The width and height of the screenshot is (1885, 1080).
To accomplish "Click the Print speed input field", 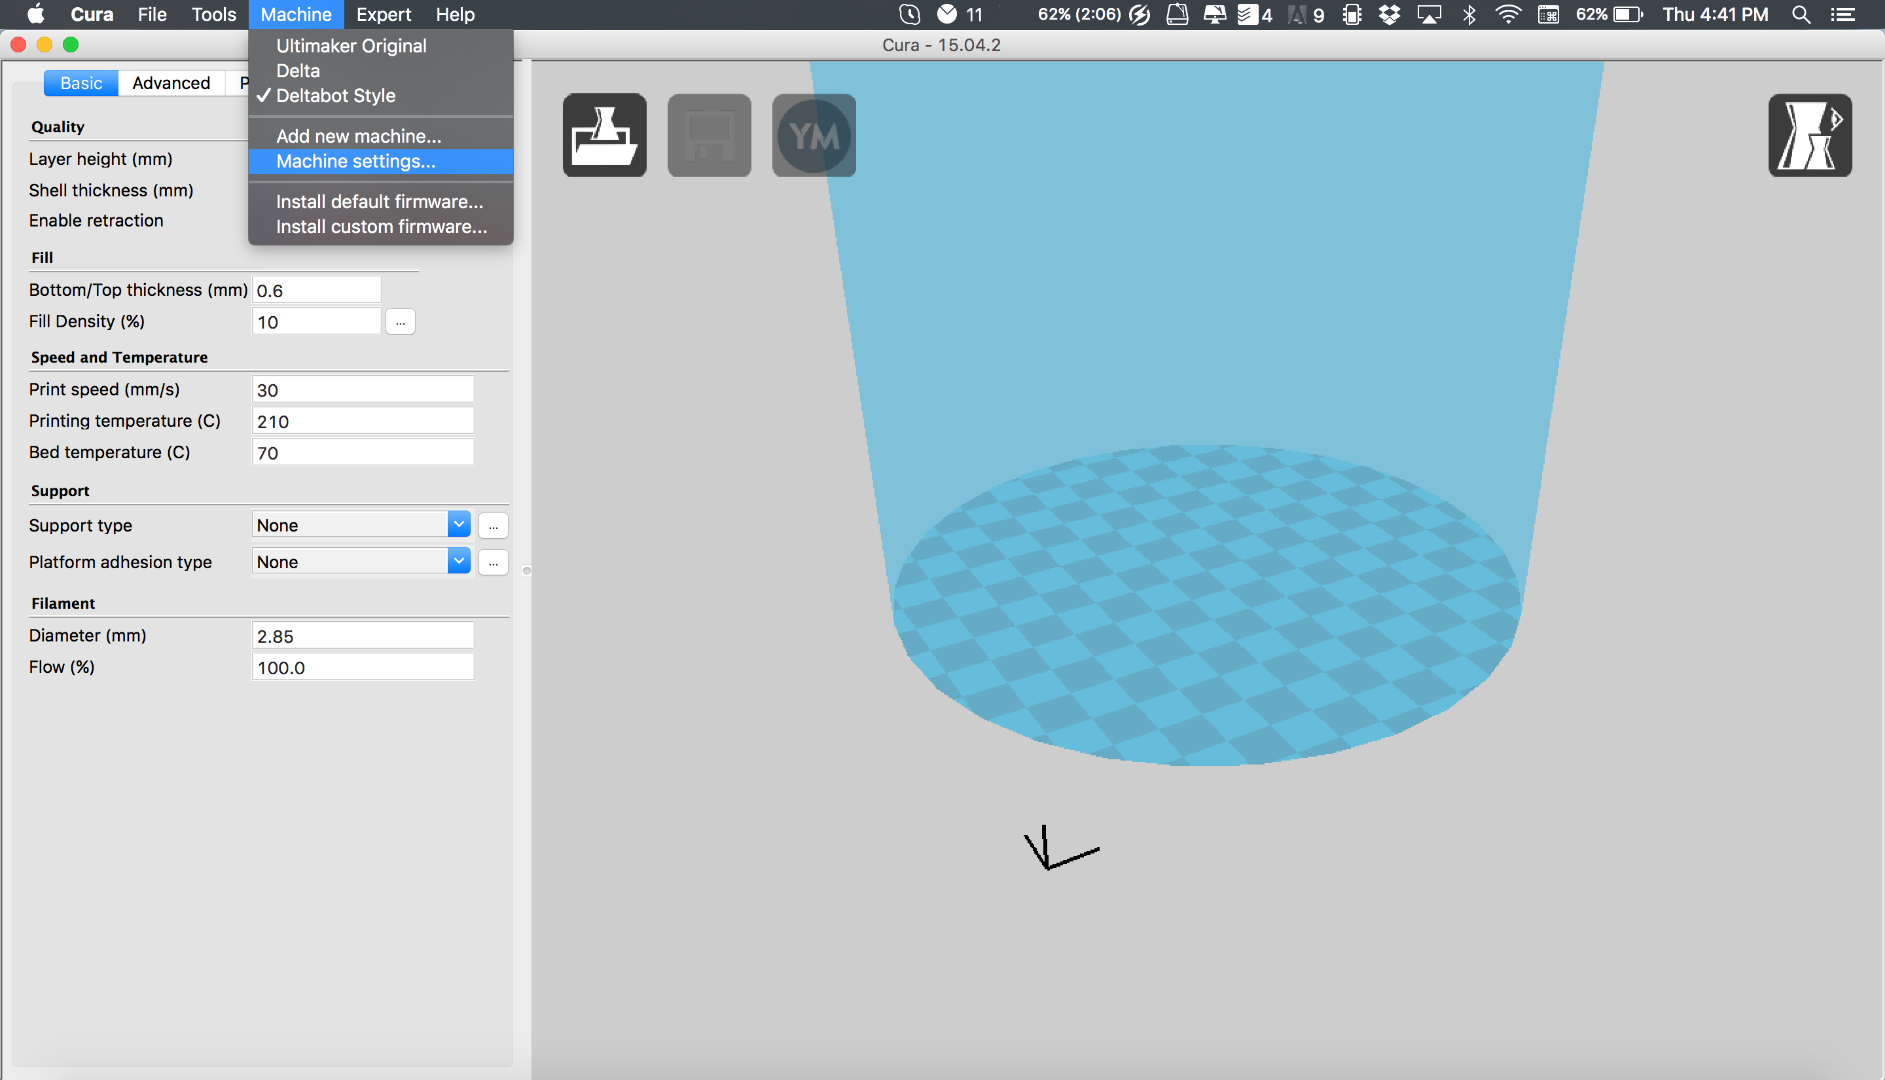I will click(363, 390).
